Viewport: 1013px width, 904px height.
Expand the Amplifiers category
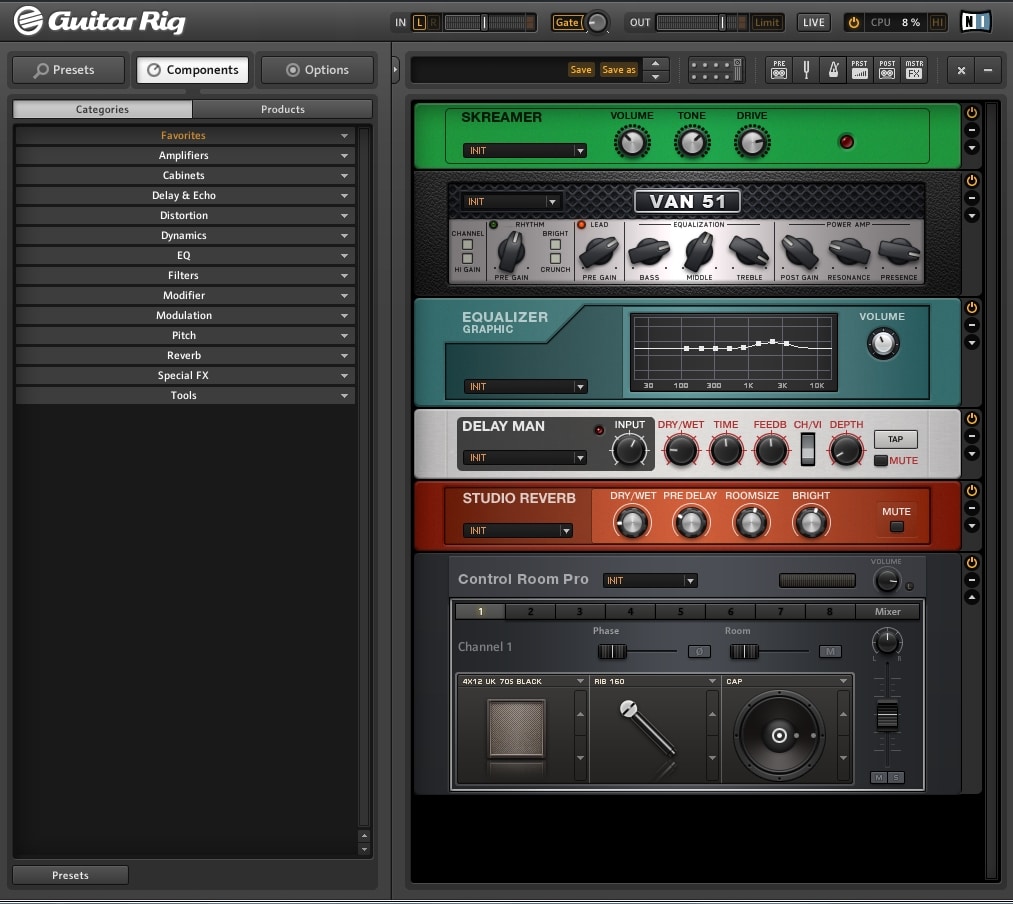point(184,155)
